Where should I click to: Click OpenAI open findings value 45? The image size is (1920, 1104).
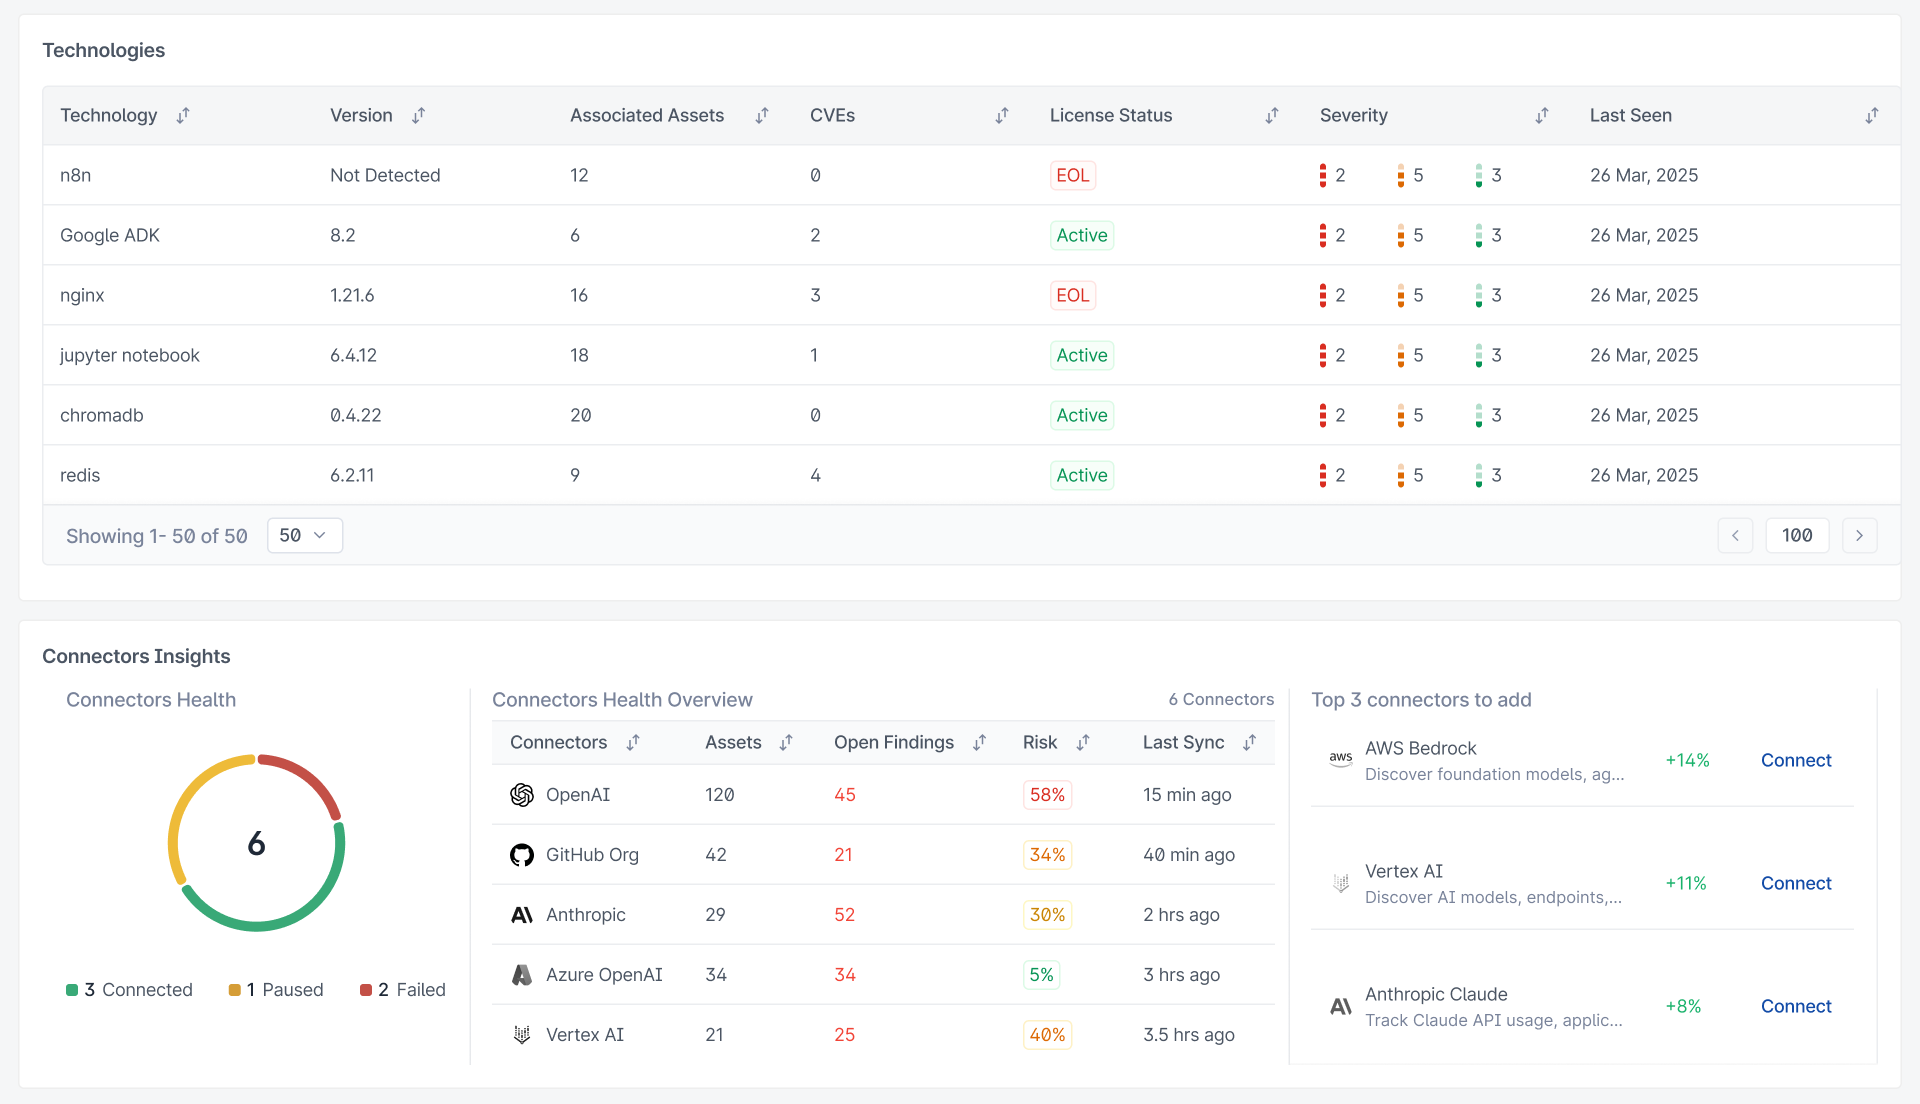coord(845,795)
